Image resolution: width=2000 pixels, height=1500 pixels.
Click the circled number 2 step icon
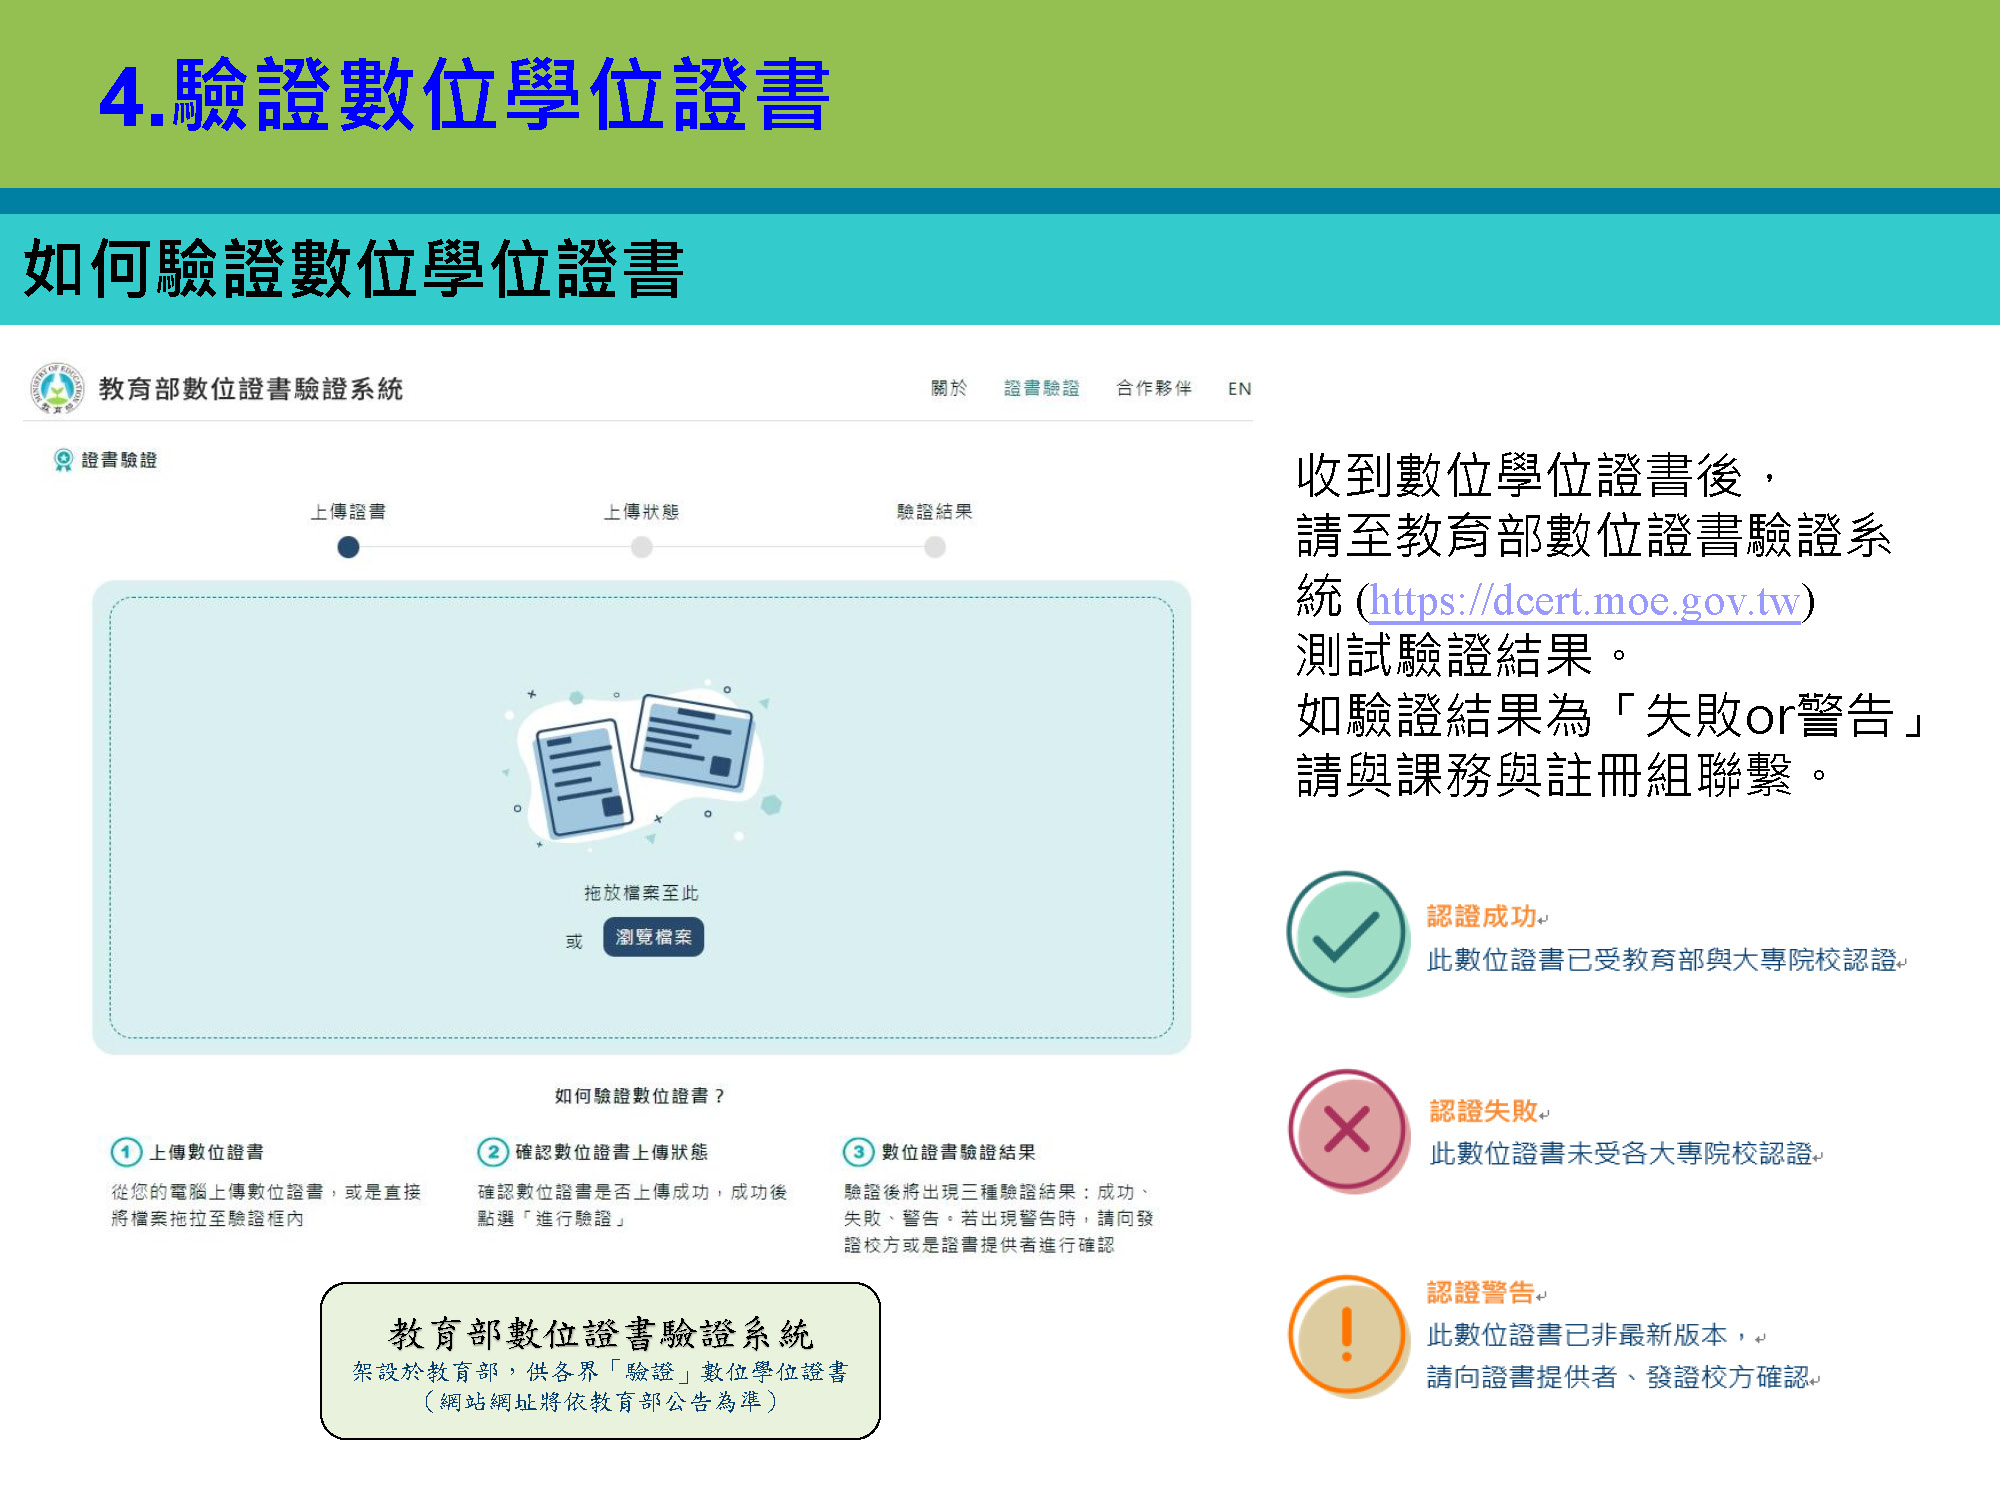pyautogui.click(x=492, y=1152)
